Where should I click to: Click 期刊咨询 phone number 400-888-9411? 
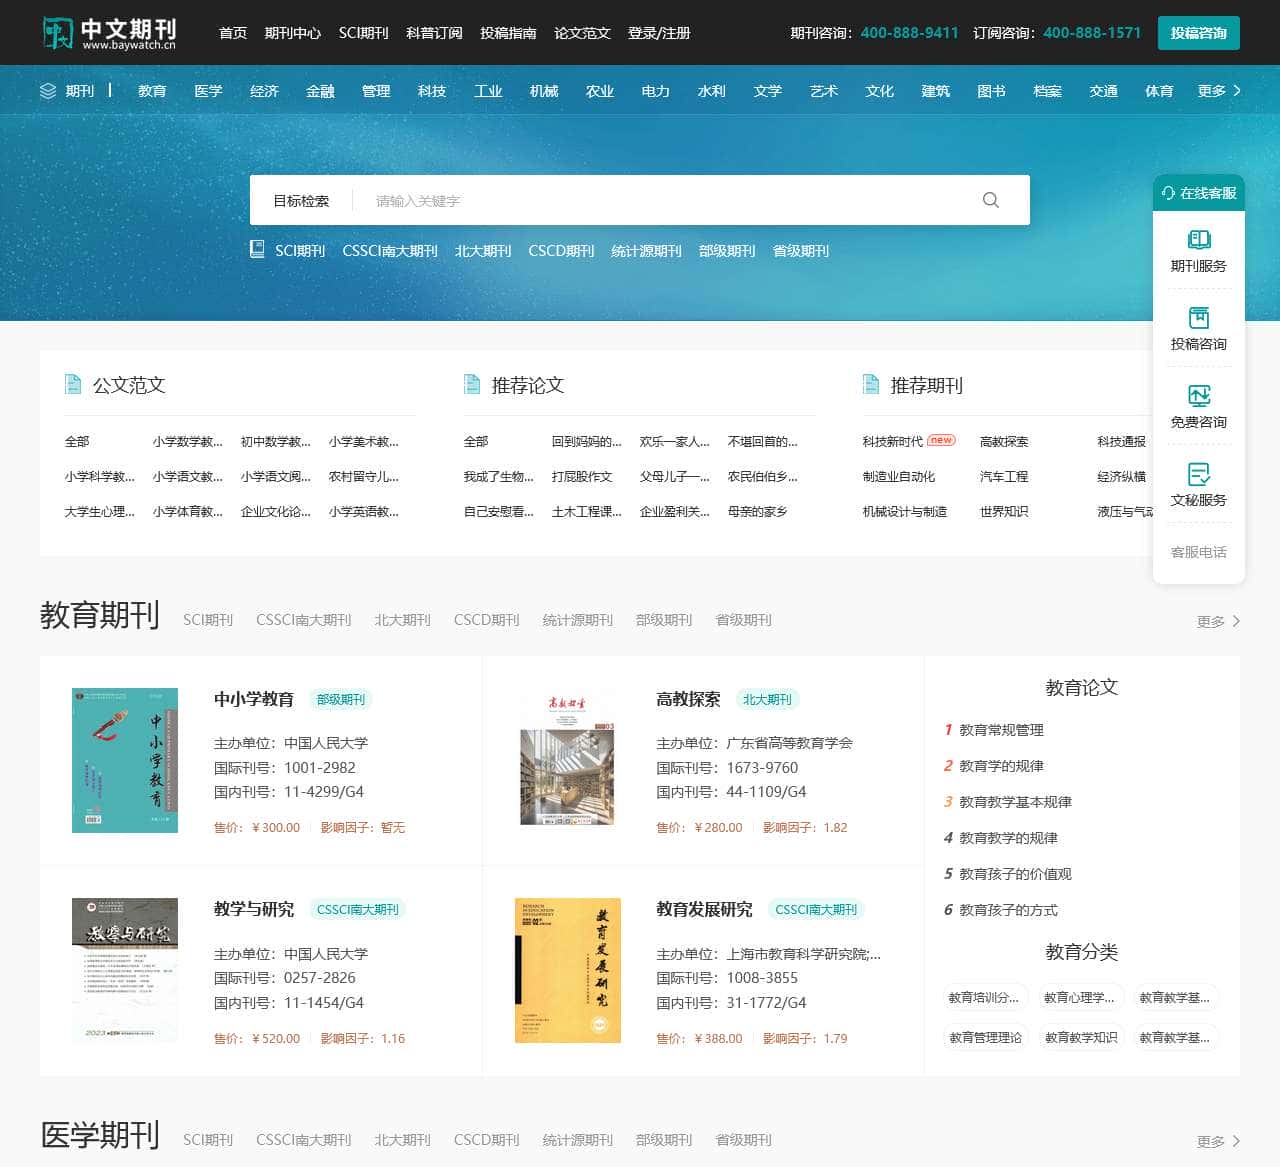point(909,33)
